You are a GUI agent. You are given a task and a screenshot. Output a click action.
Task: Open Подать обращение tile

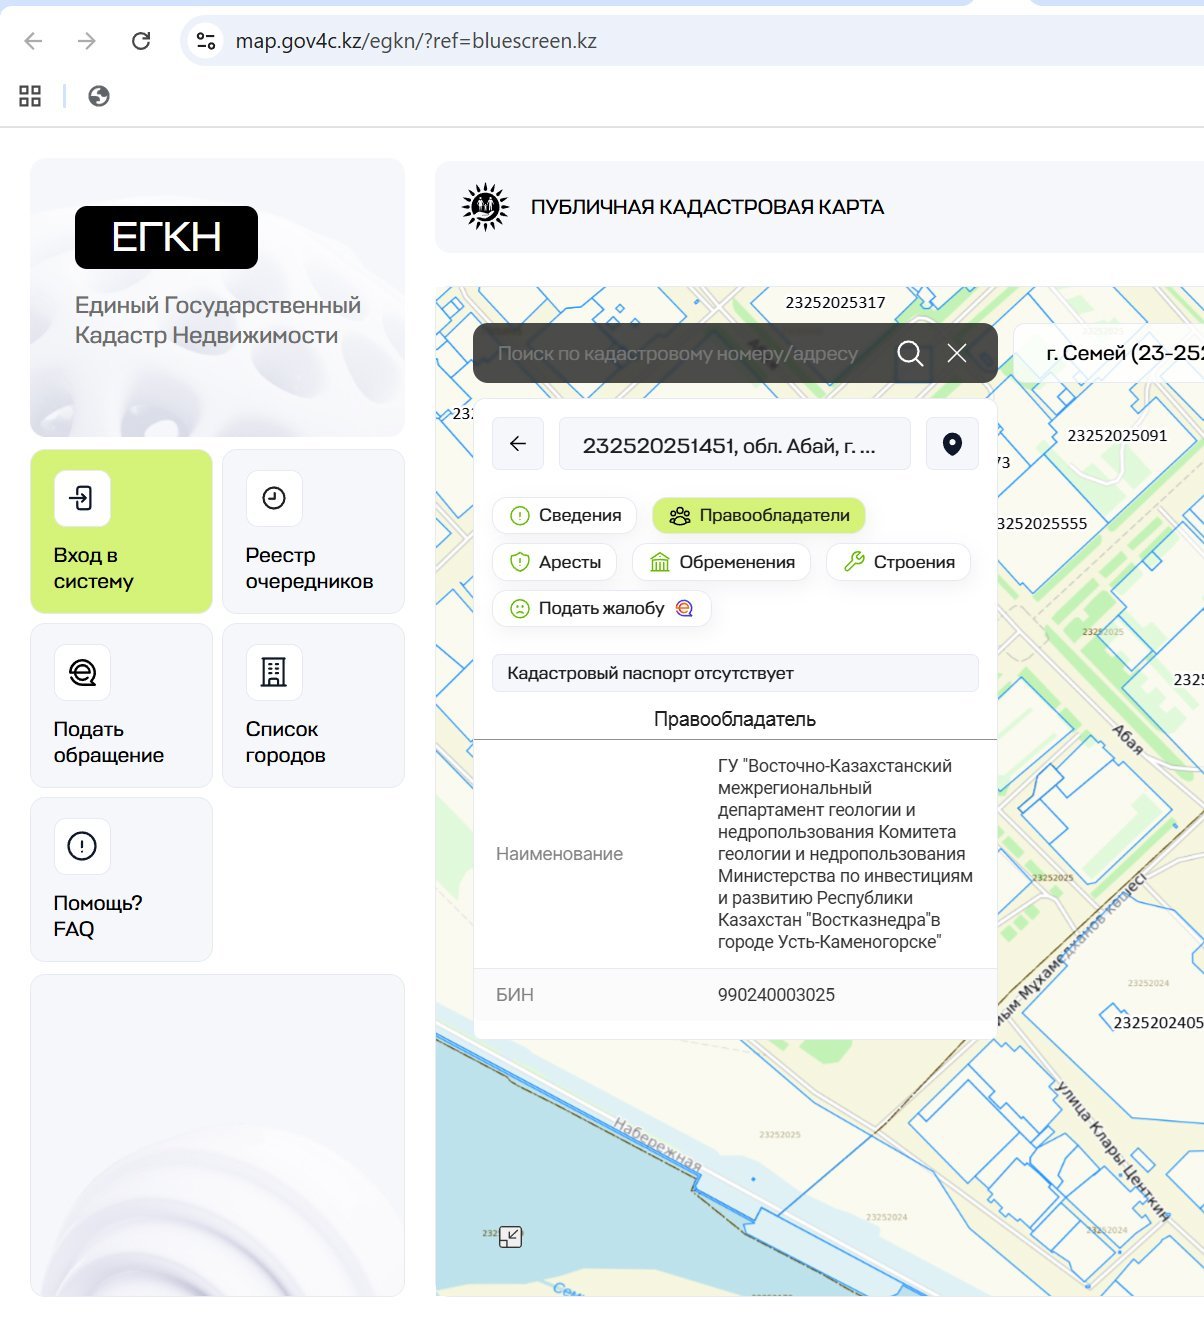(121, 705)
